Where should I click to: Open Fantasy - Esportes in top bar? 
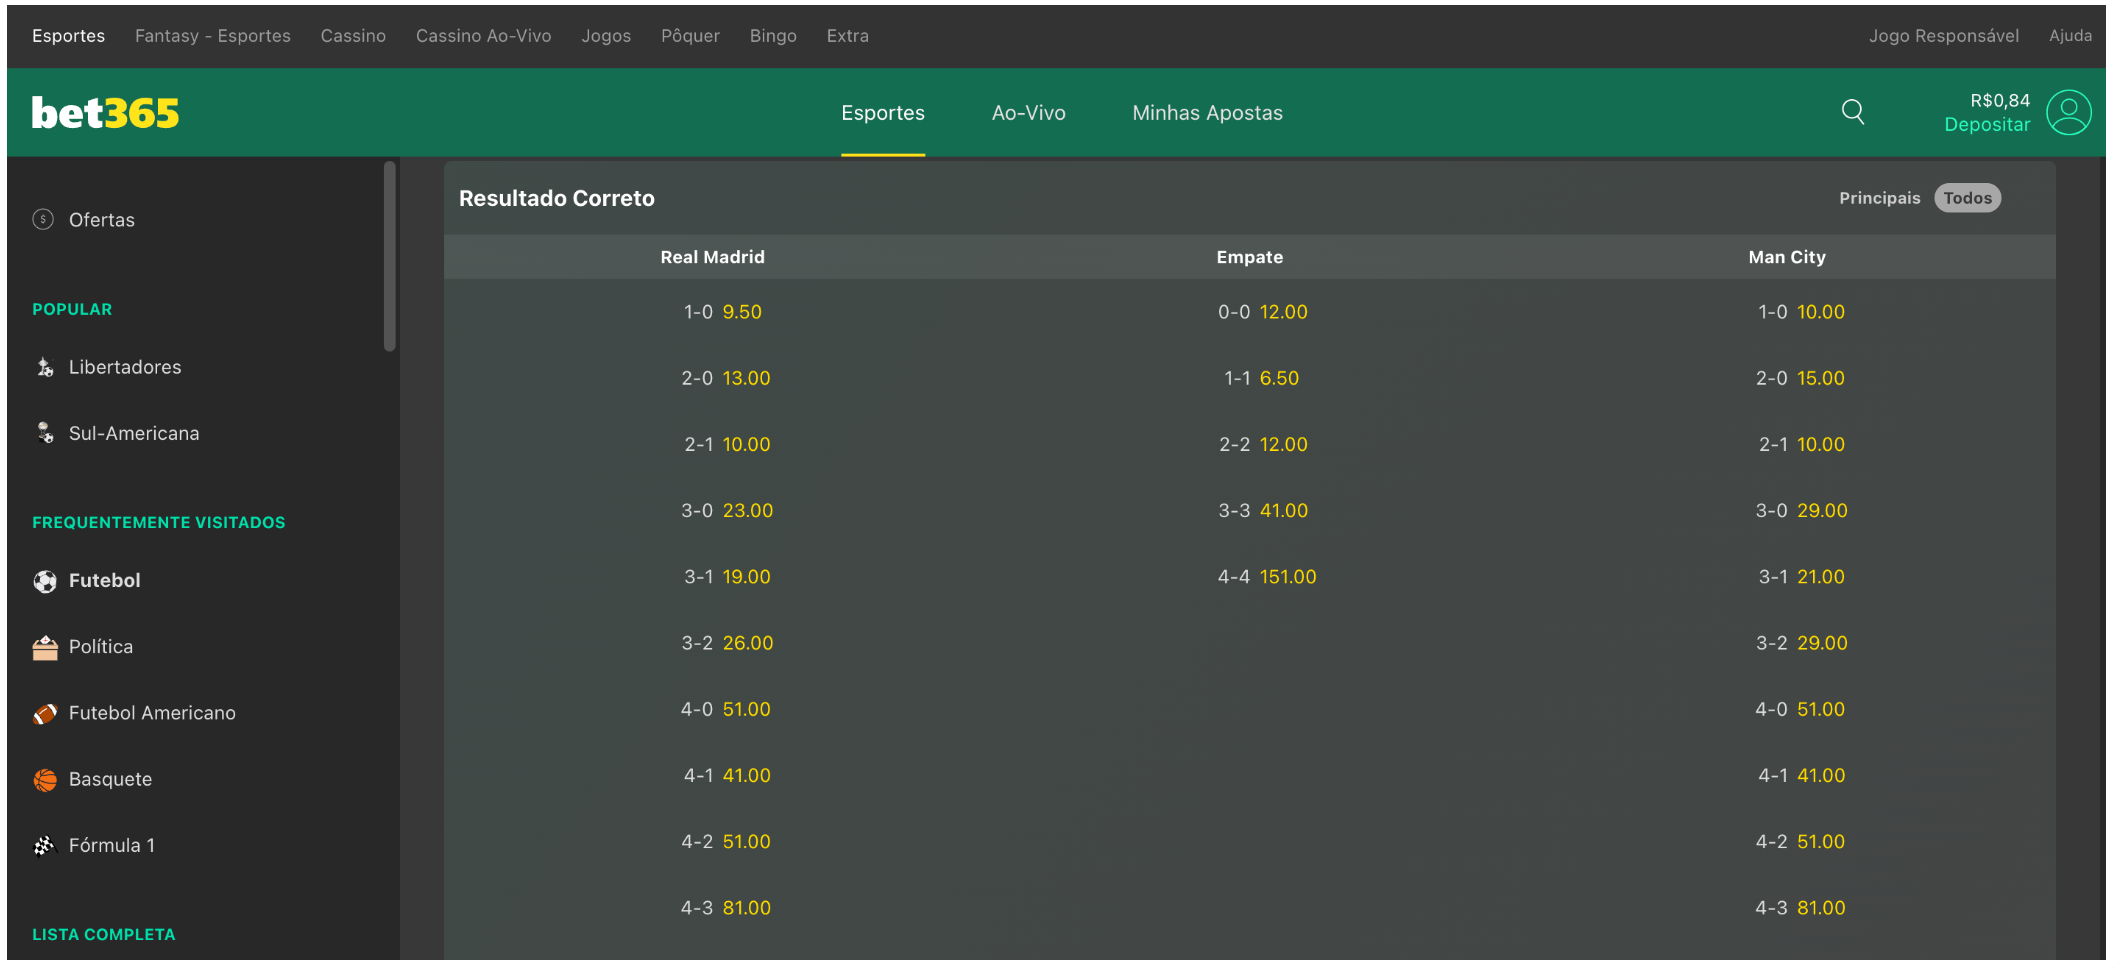click(x=213, y=36)
